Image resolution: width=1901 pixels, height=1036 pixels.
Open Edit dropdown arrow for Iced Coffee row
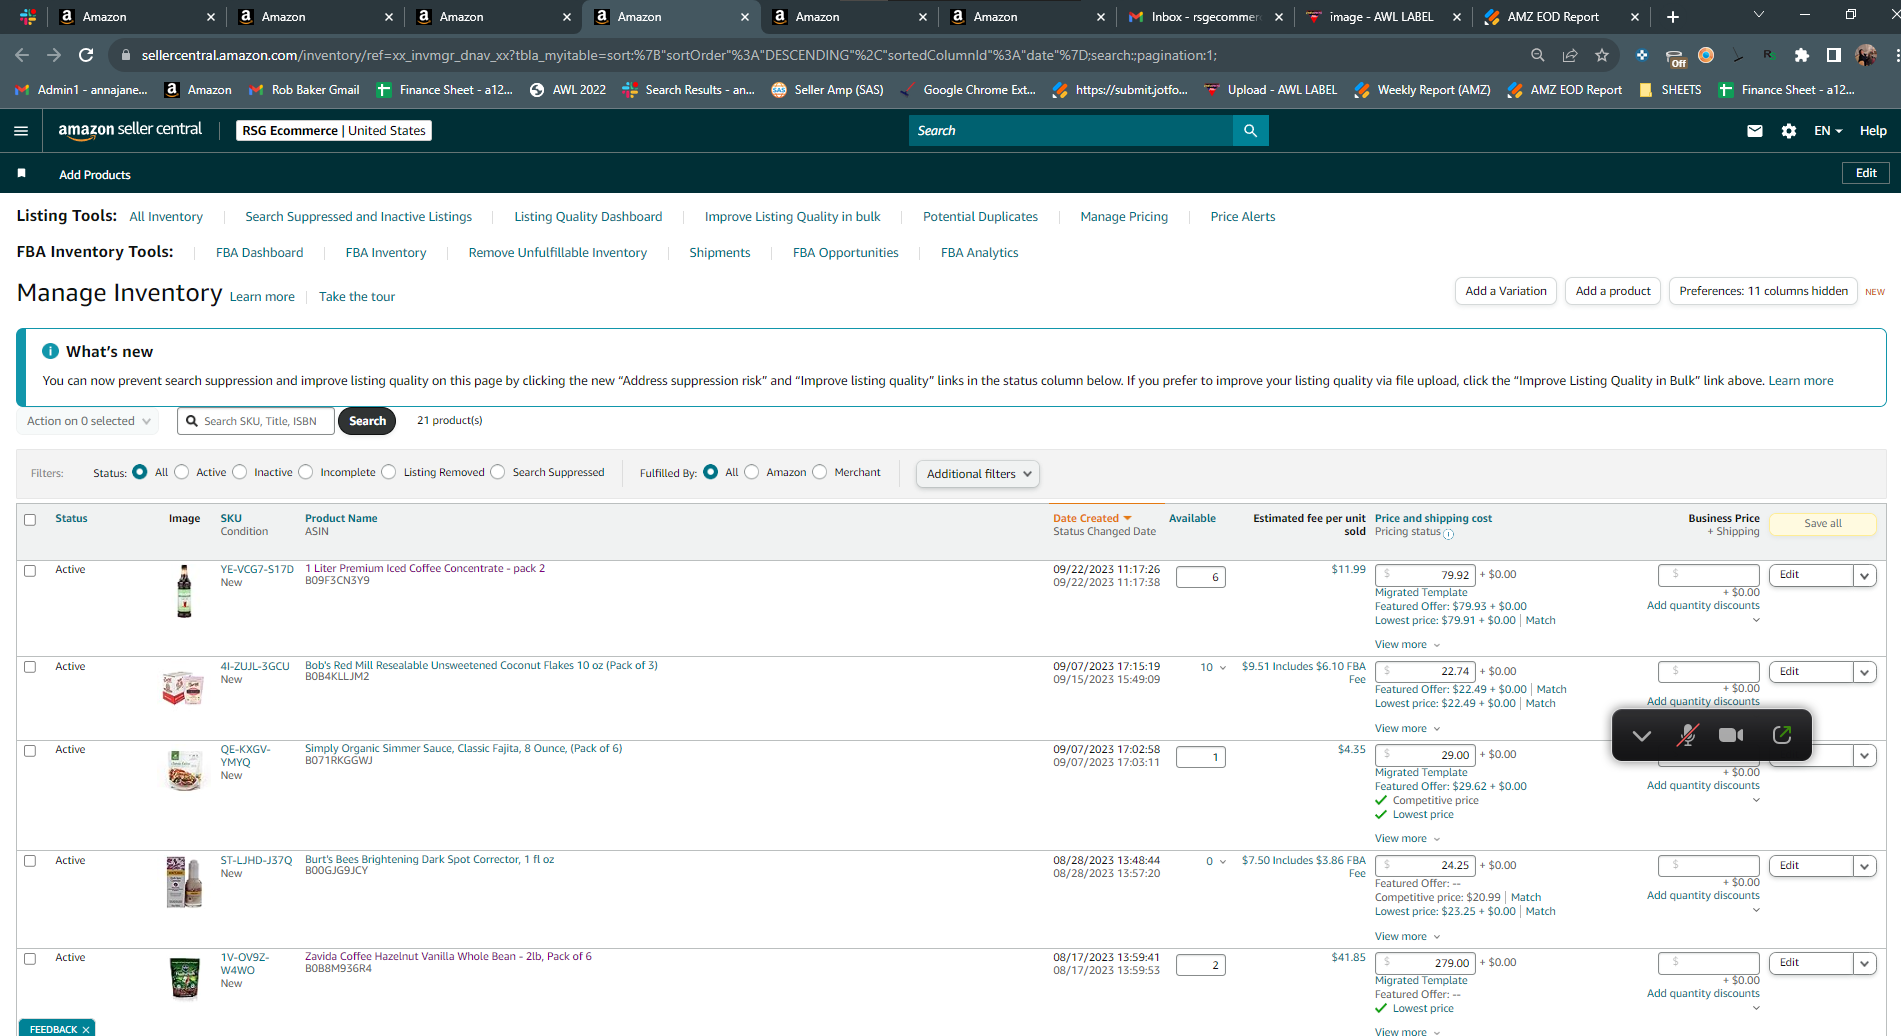1864,576
